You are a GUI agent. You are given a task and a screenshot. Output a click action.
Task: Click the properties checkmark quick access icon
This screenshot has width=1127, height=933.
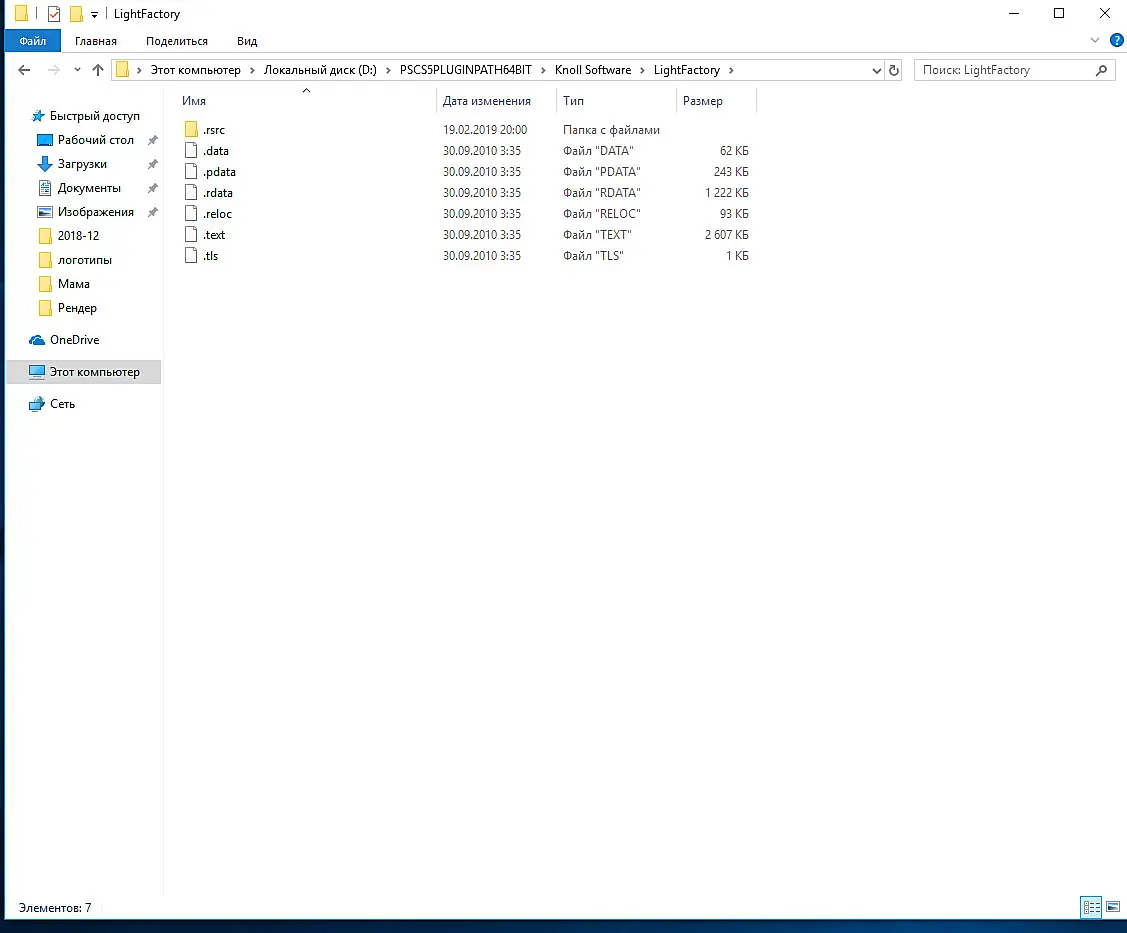(x=54, y=14)
